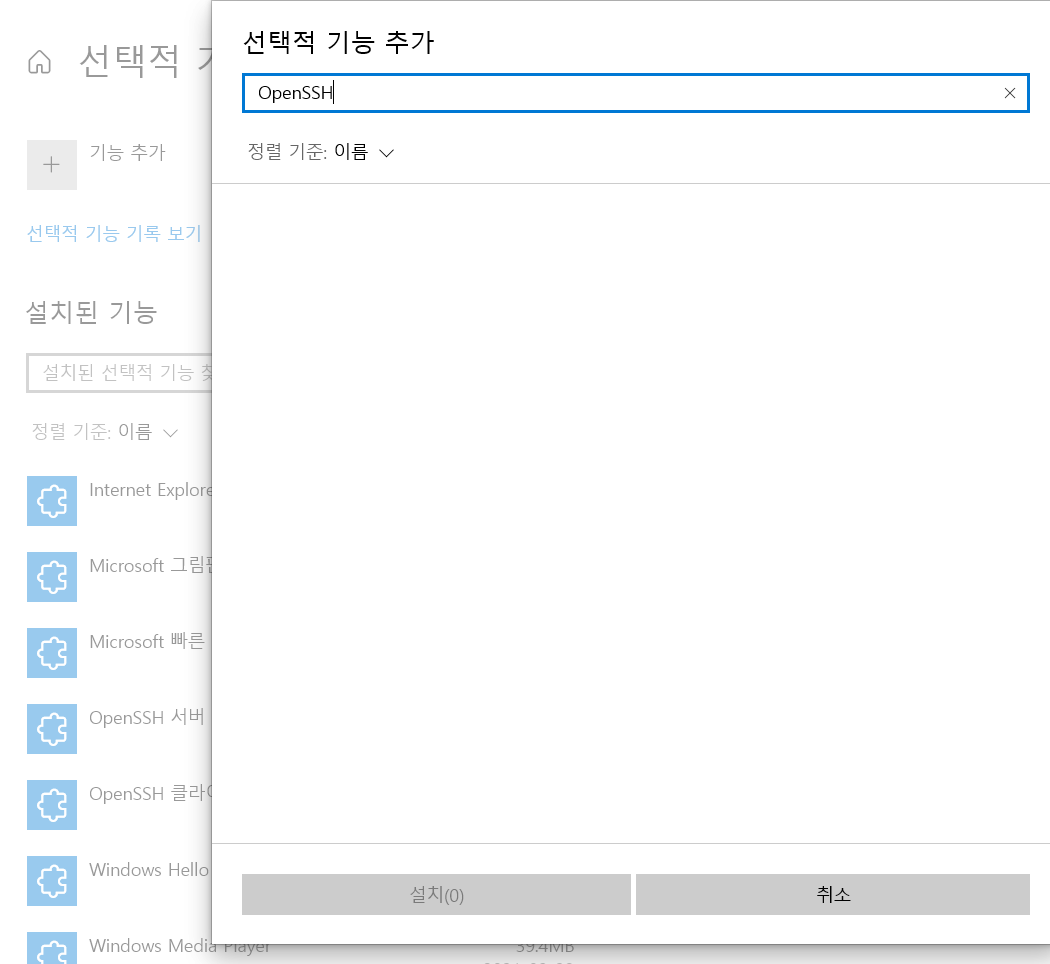Click the Windows Hello list entry text

[x=149, y=870]
